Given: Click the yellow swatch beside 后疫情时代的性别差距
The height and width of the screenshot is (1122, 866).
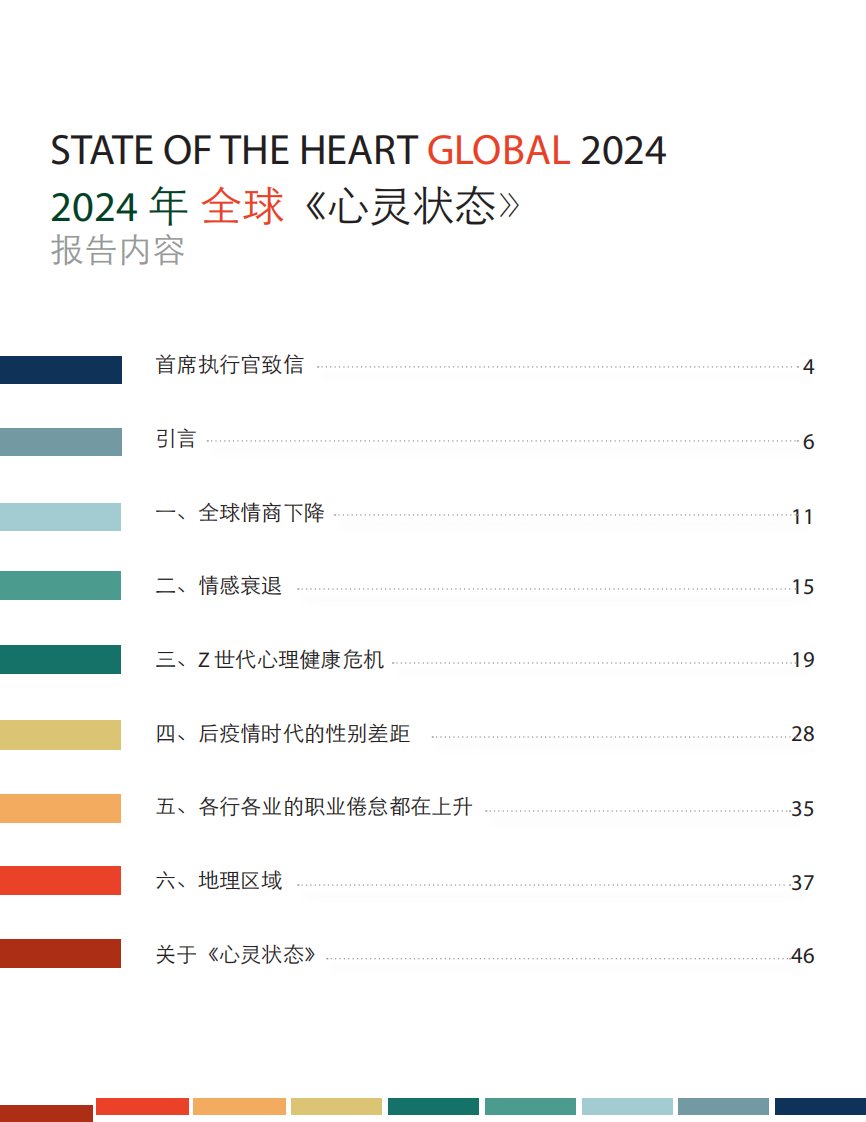Looking at the screenshot, I should (x=61, y=735).
